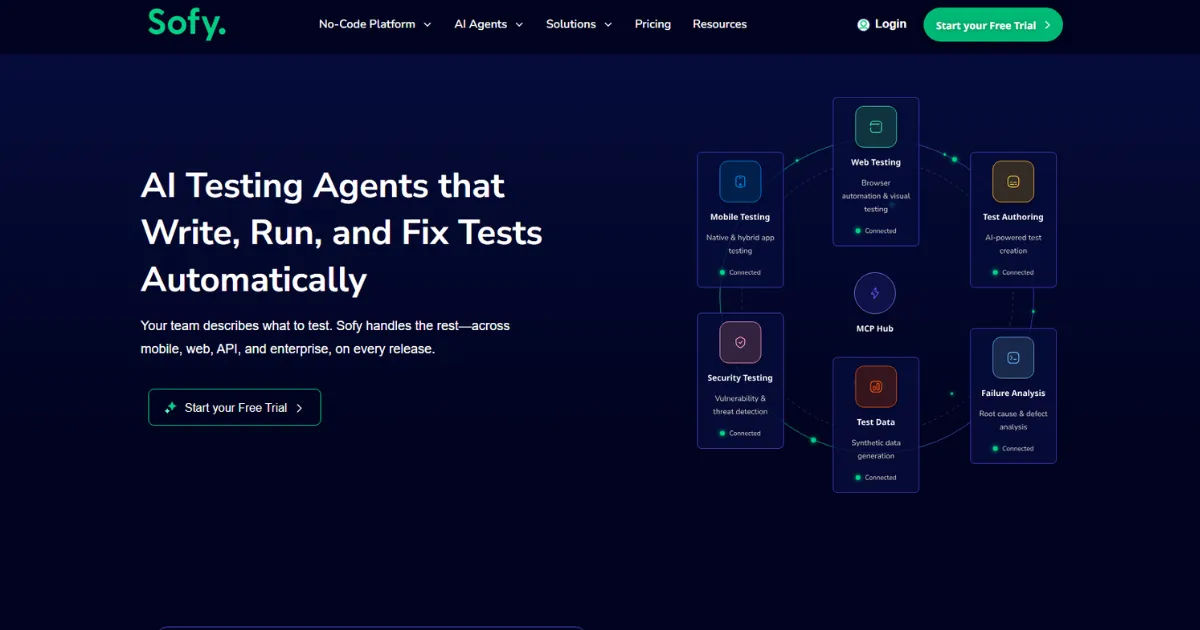Click the 'Native & hybrid app testing' description
Viewport: 1200px width, 630px height.
[x=740, y=244]
